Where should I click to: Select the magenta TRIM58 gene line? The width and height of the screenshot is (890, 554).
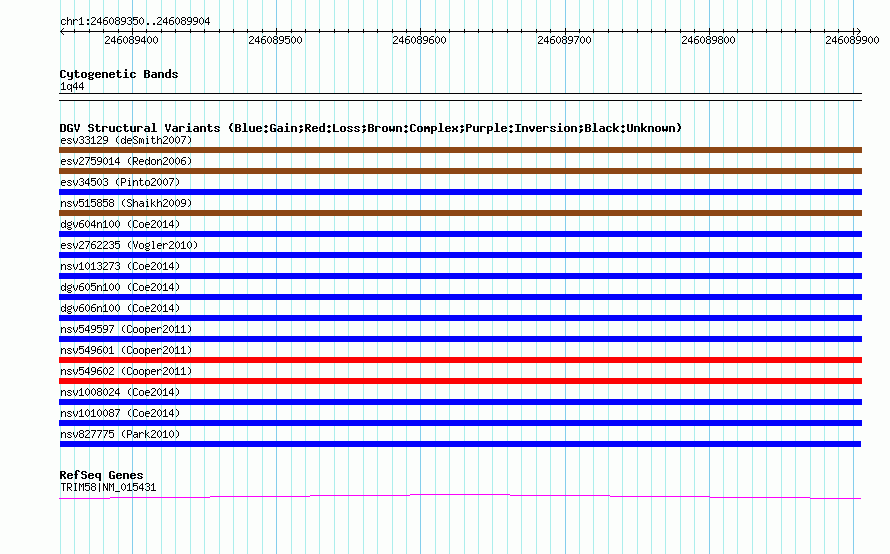click(460, 497)
